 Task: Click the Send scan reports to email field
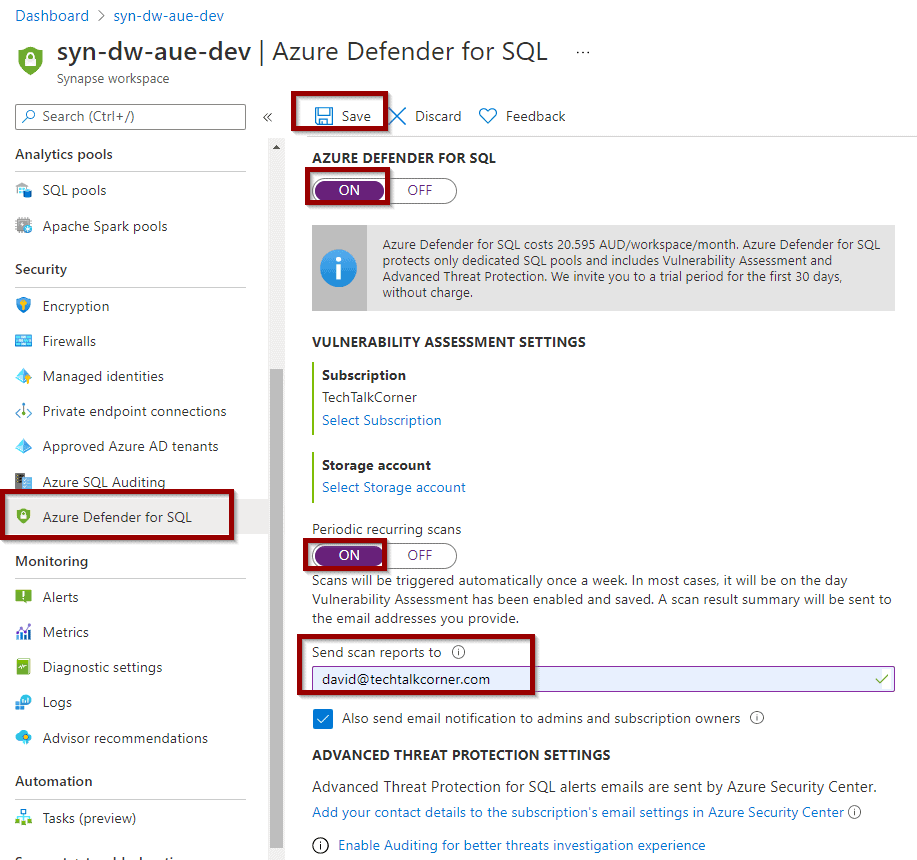pos(603,679)
